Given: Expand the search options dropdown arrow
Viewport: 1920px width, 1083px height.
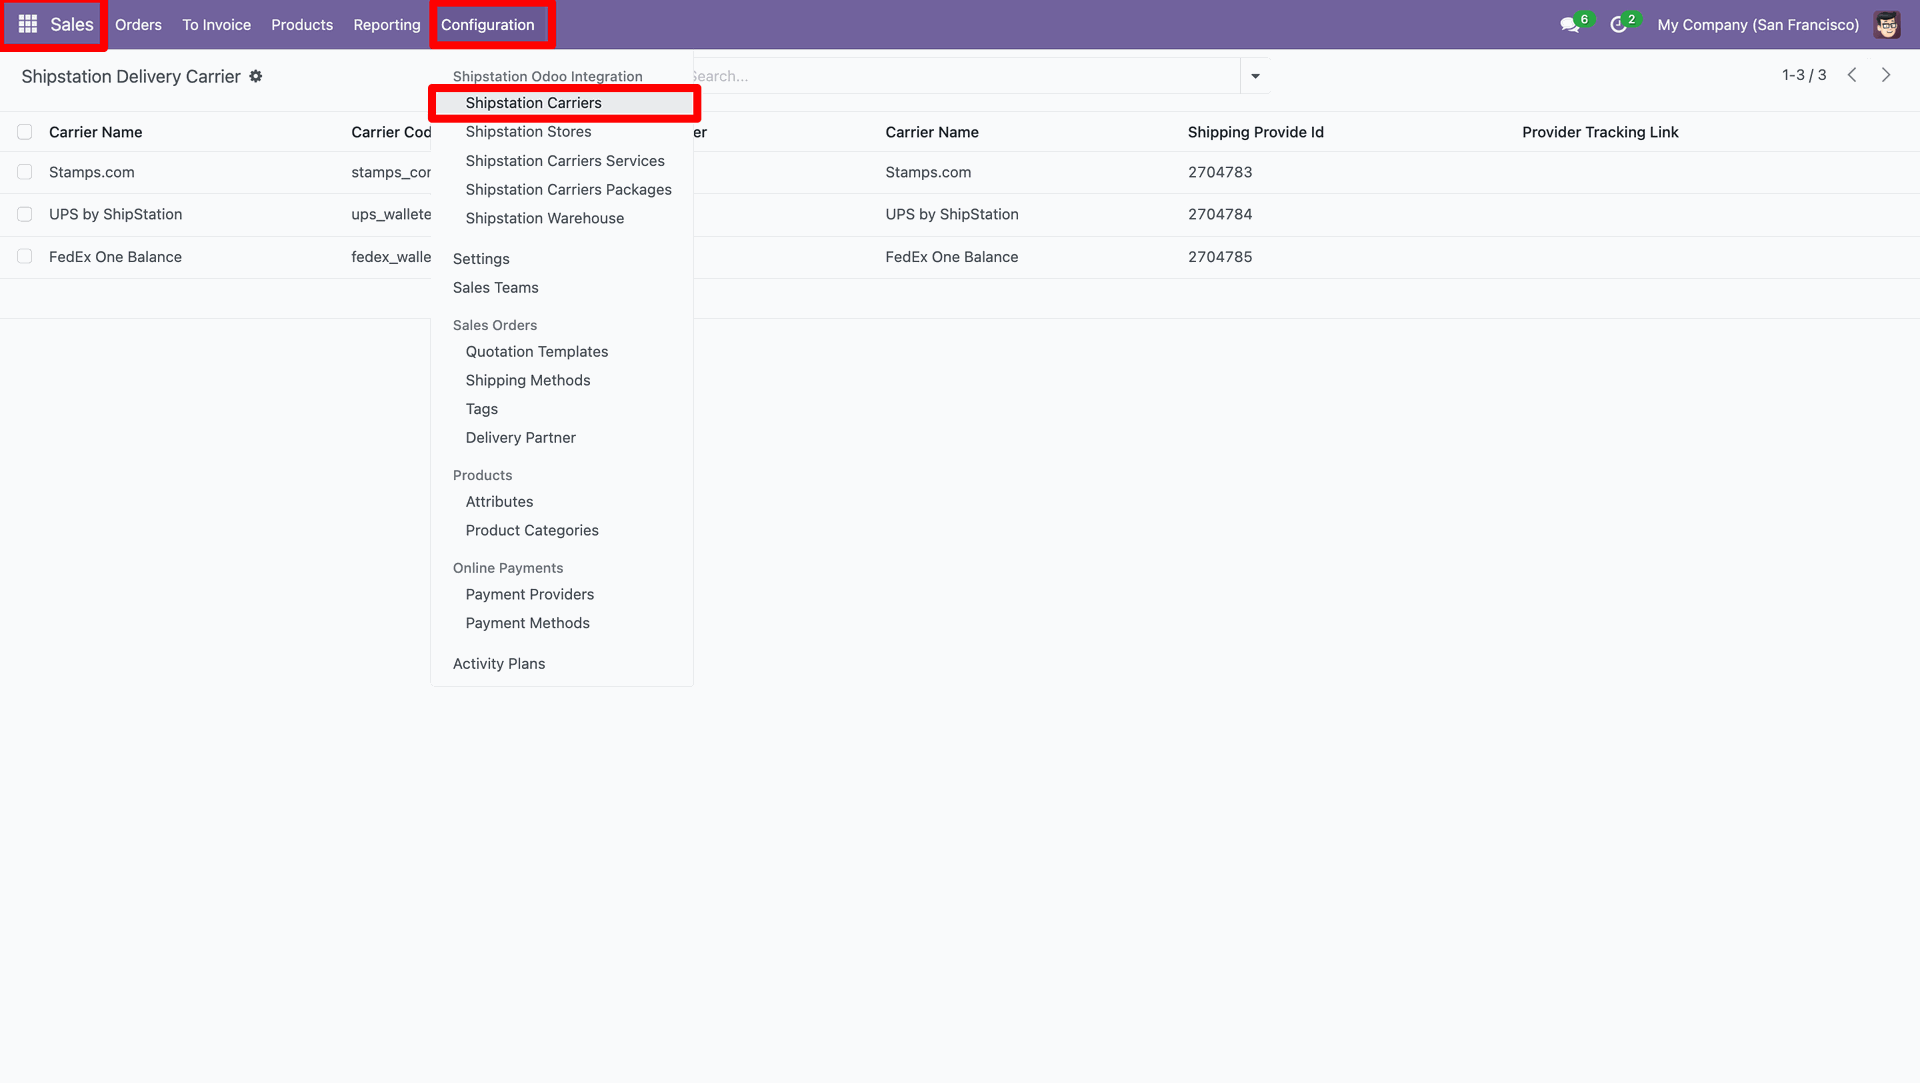Looking at the screenshot, I should (x=1255, y=76).
